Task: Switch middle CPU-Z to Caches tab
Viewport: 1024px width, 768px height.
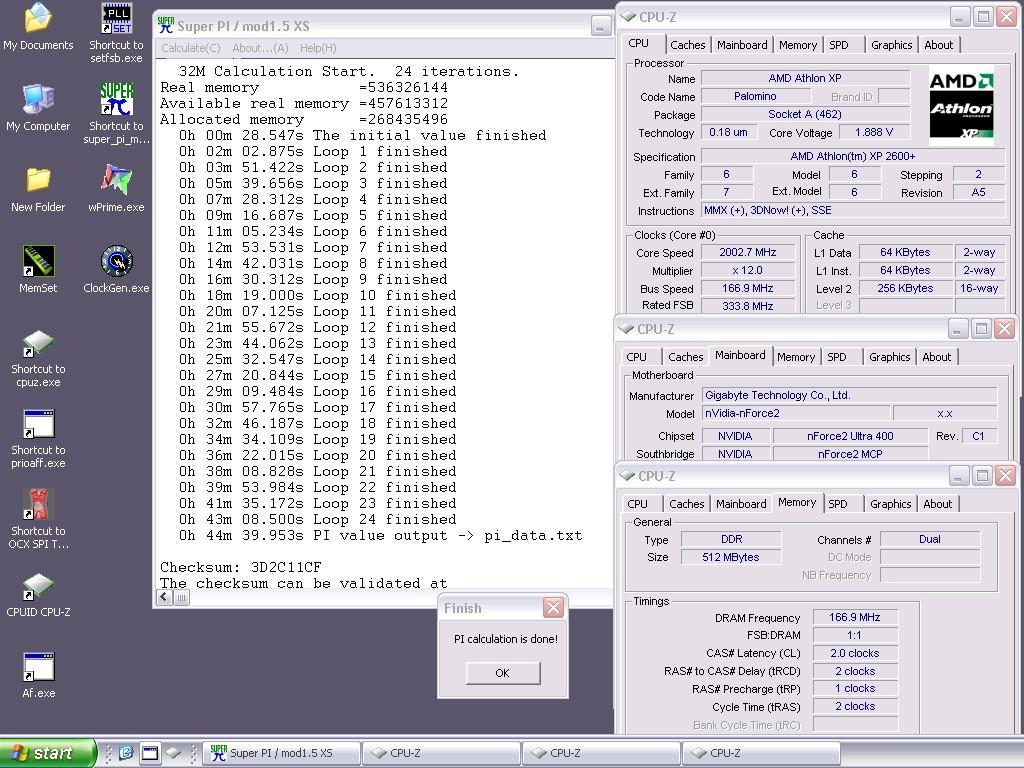Action: 686,357
